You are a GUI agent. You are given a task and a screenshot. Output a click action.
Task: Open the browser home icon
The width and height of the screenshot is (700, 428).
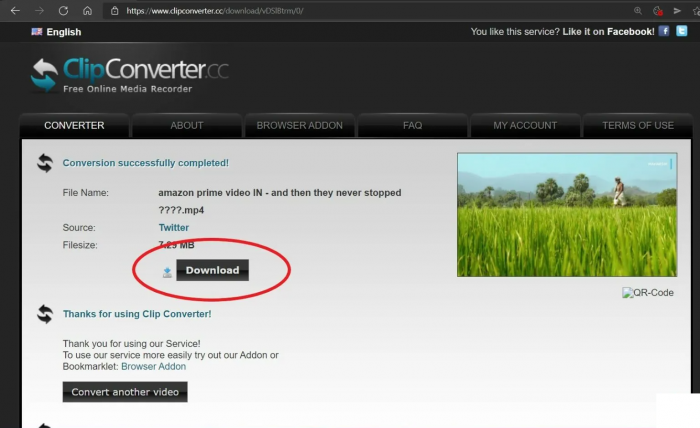point(88,11)
